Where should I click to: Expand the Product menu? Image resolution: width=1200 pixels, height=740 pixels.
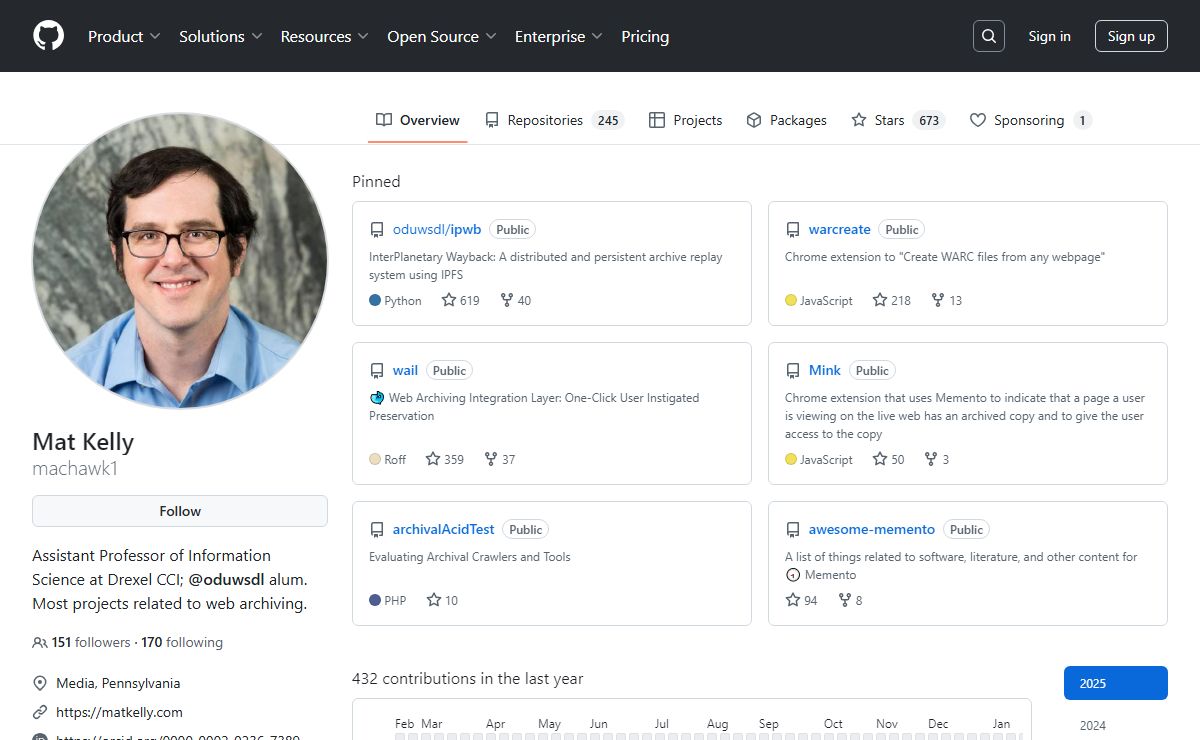(x=124, y=36)
